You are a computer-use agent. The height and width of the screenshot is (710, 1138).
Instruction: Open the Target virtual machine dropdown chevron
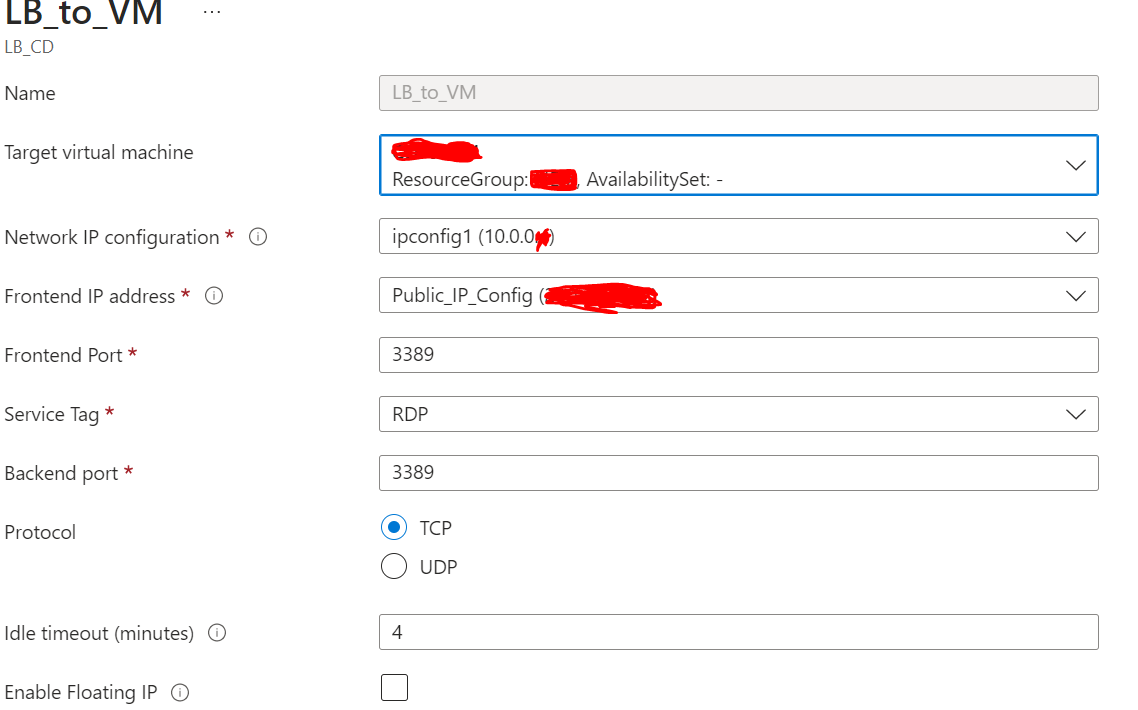1077,164
